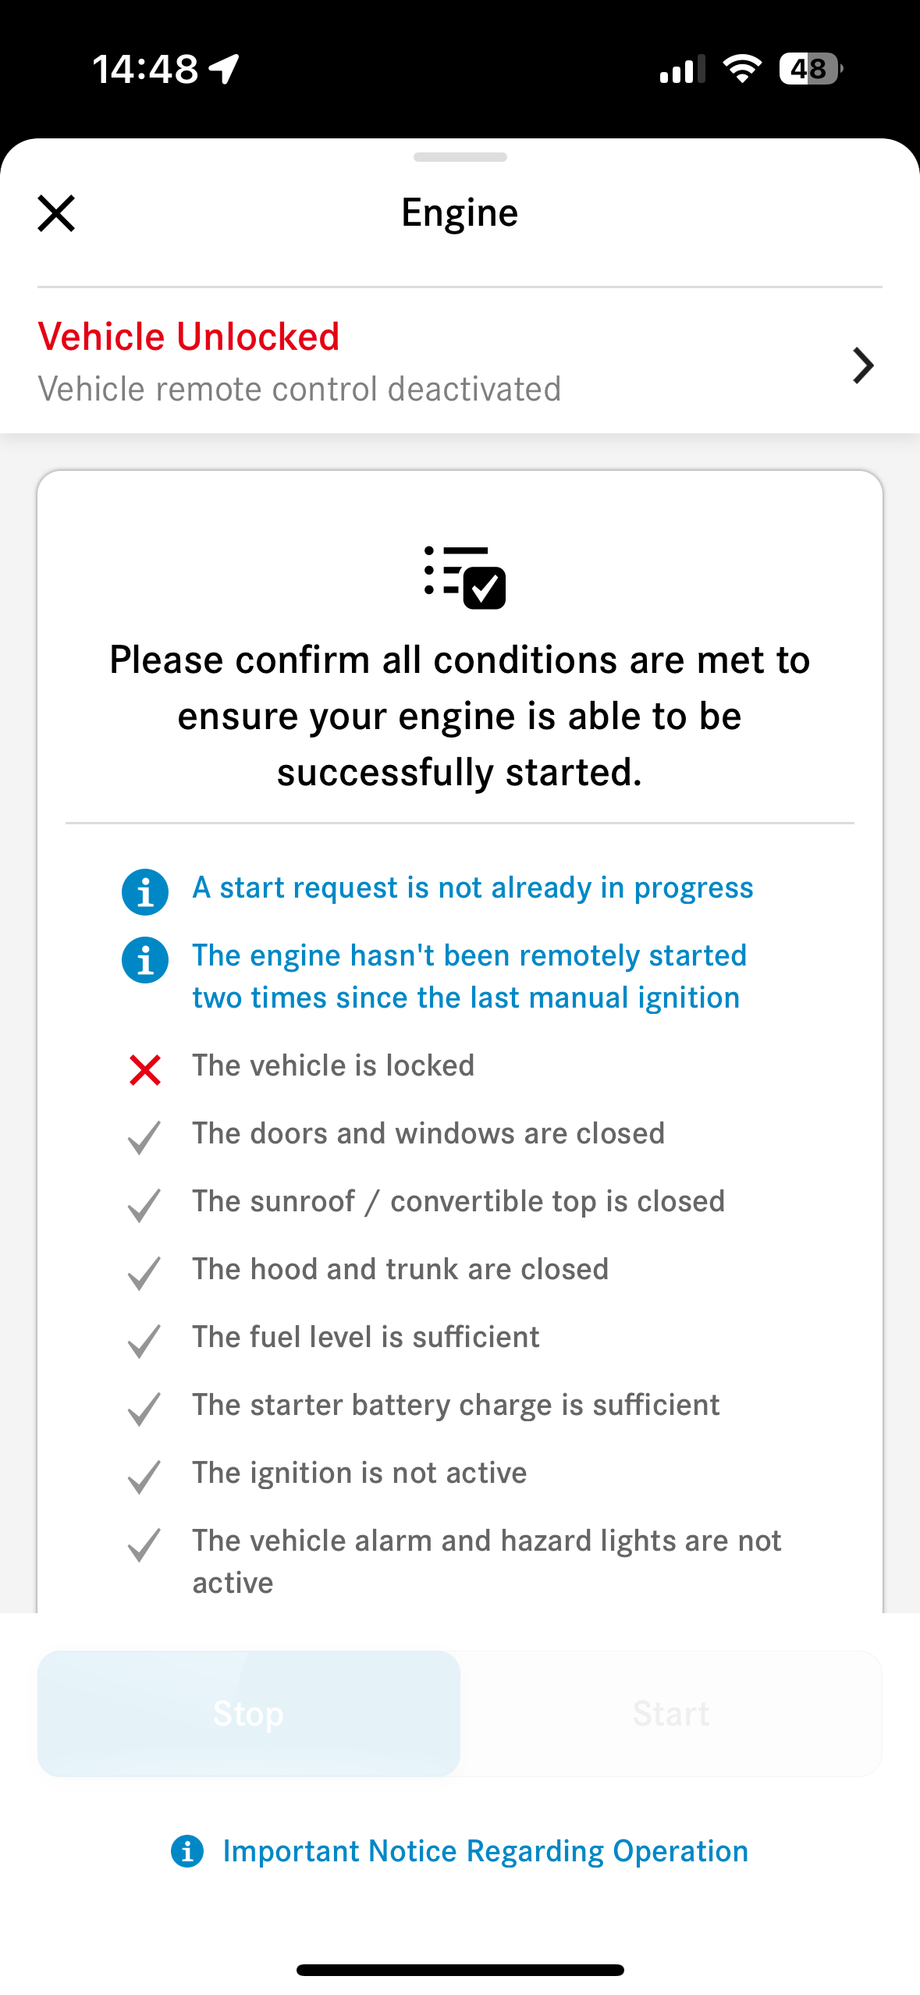Tap checkmark beside fuel level is sufficient
Screen dimensions: 920x1995
pos(145,1341)
